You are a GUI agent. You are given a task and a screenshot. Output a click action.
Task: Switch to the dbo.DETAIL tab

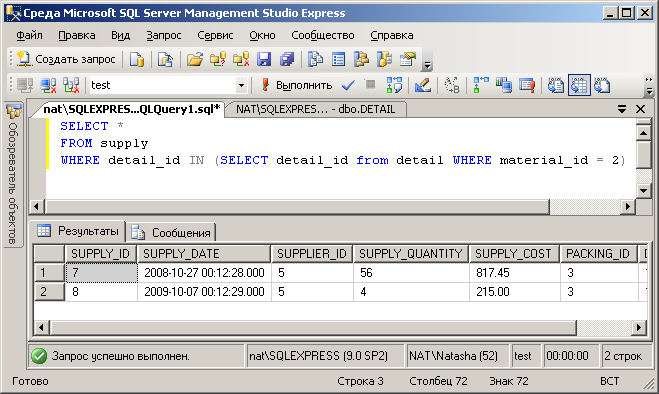316,109
